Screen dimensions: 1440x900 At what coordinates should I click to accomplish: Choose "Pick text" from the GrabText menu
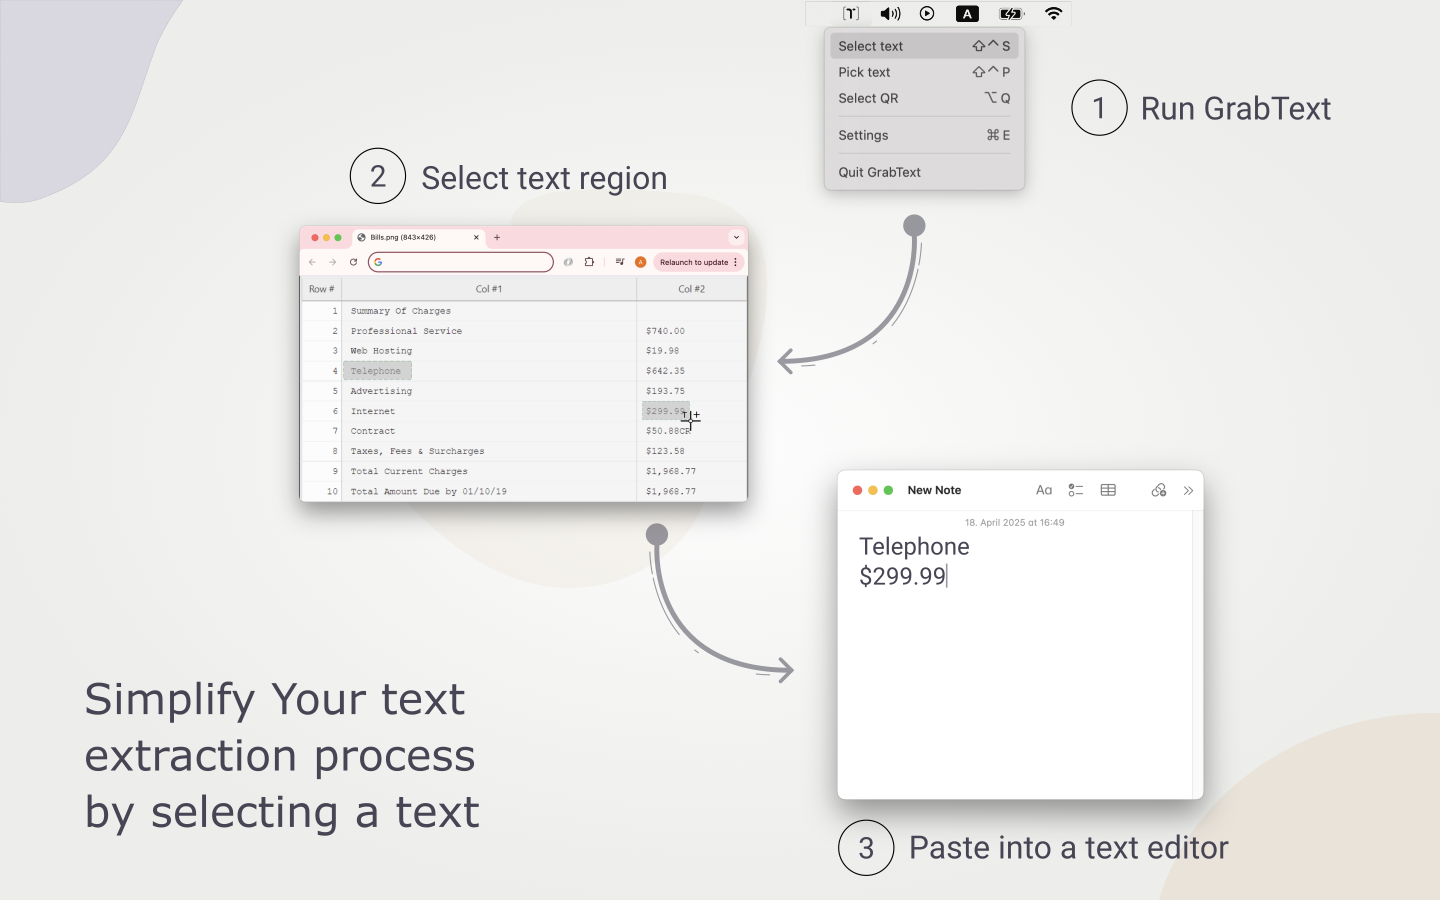point(864,72)
